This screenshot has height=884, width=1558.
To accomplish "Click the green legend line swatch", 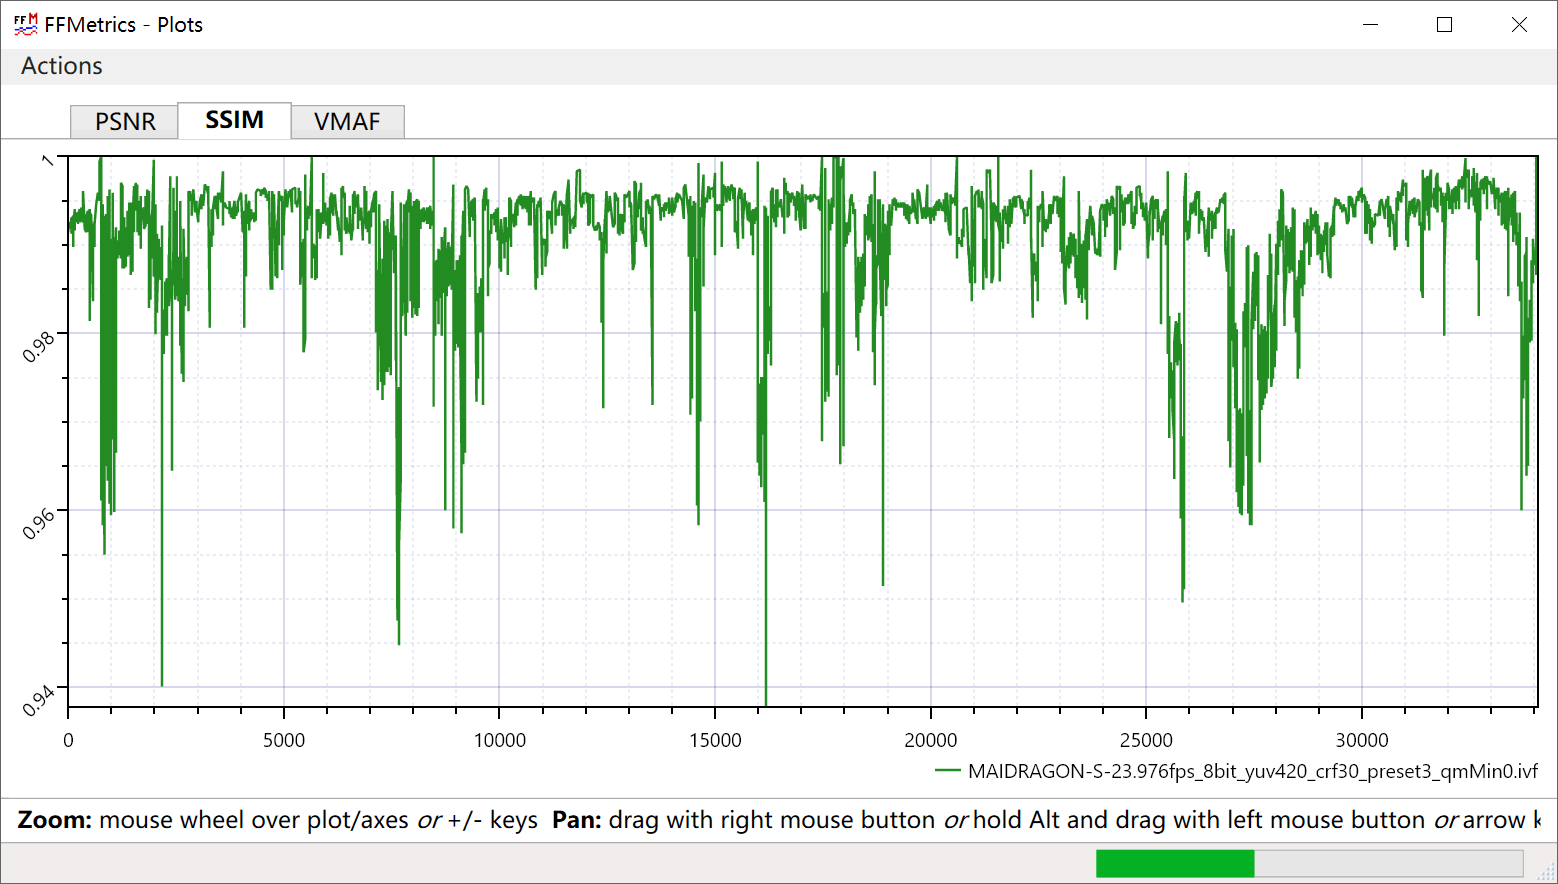I will tap(947, 771).
